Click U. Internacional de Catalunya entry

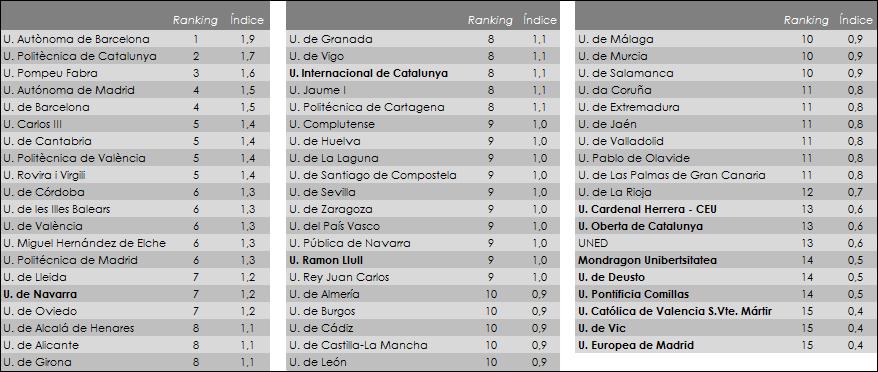pos(368,73)
